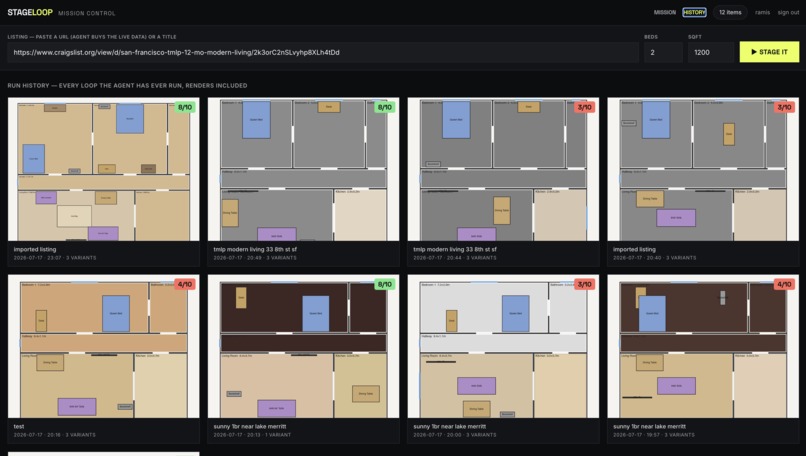
Task: Click the MISSION CONTROL header text
Action: pyautogui.click(x=87, y=13)
